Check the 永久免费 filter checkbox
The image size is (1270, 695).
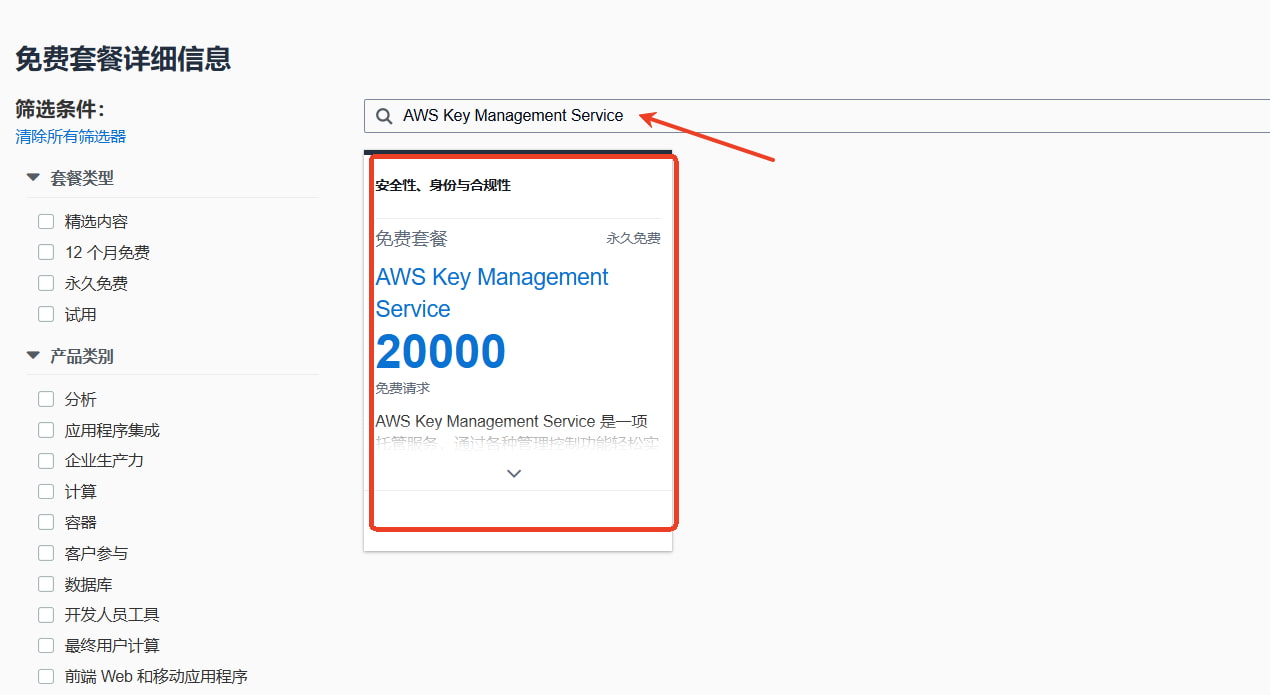(x=45, y=283)
